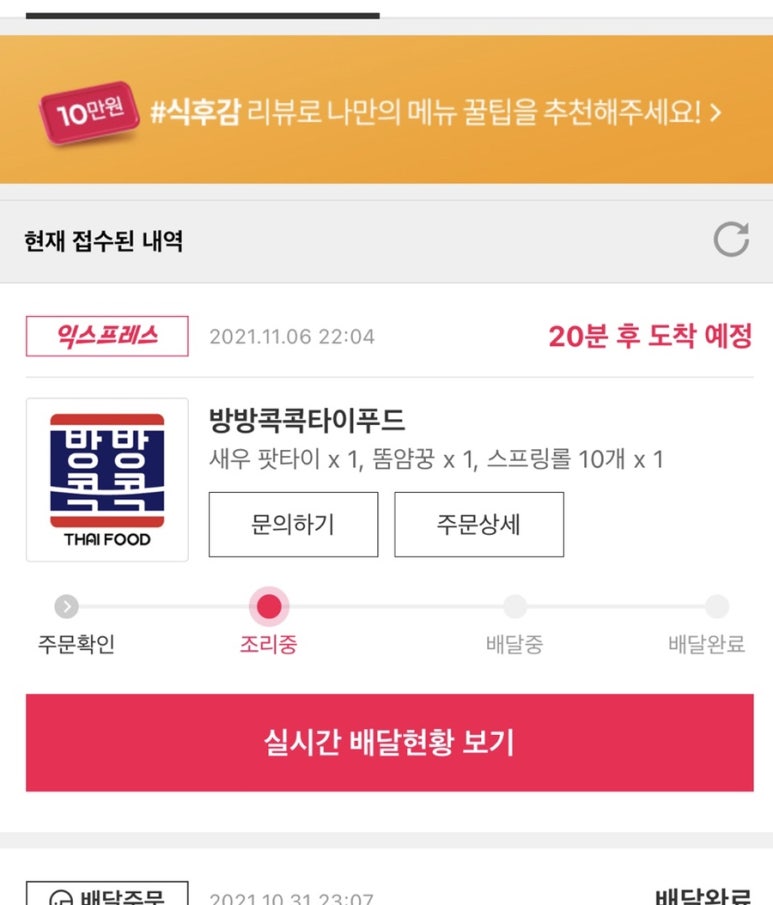This screenshot has width=773, height=905.
Task: Select the 20분 후 도착 예정 status text
Action: pos(650,336)
